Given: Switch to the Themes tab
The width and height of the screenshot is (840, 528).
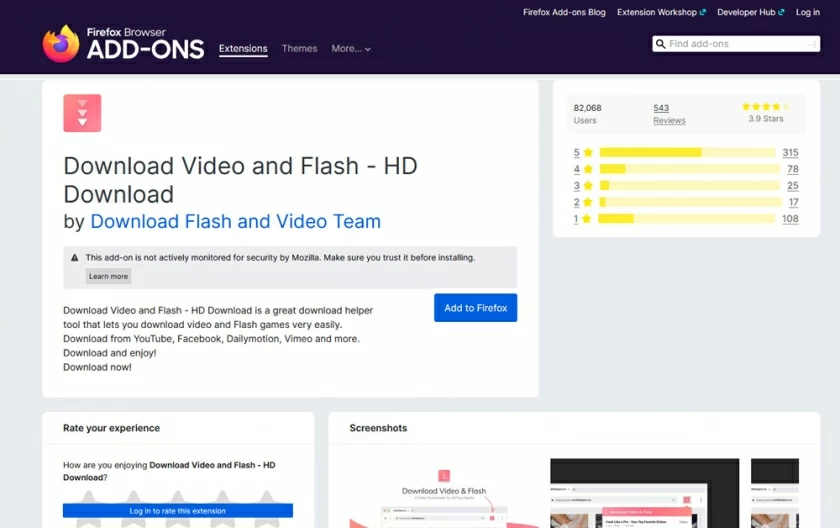Looking at the screenshot, I should point(299,49).
